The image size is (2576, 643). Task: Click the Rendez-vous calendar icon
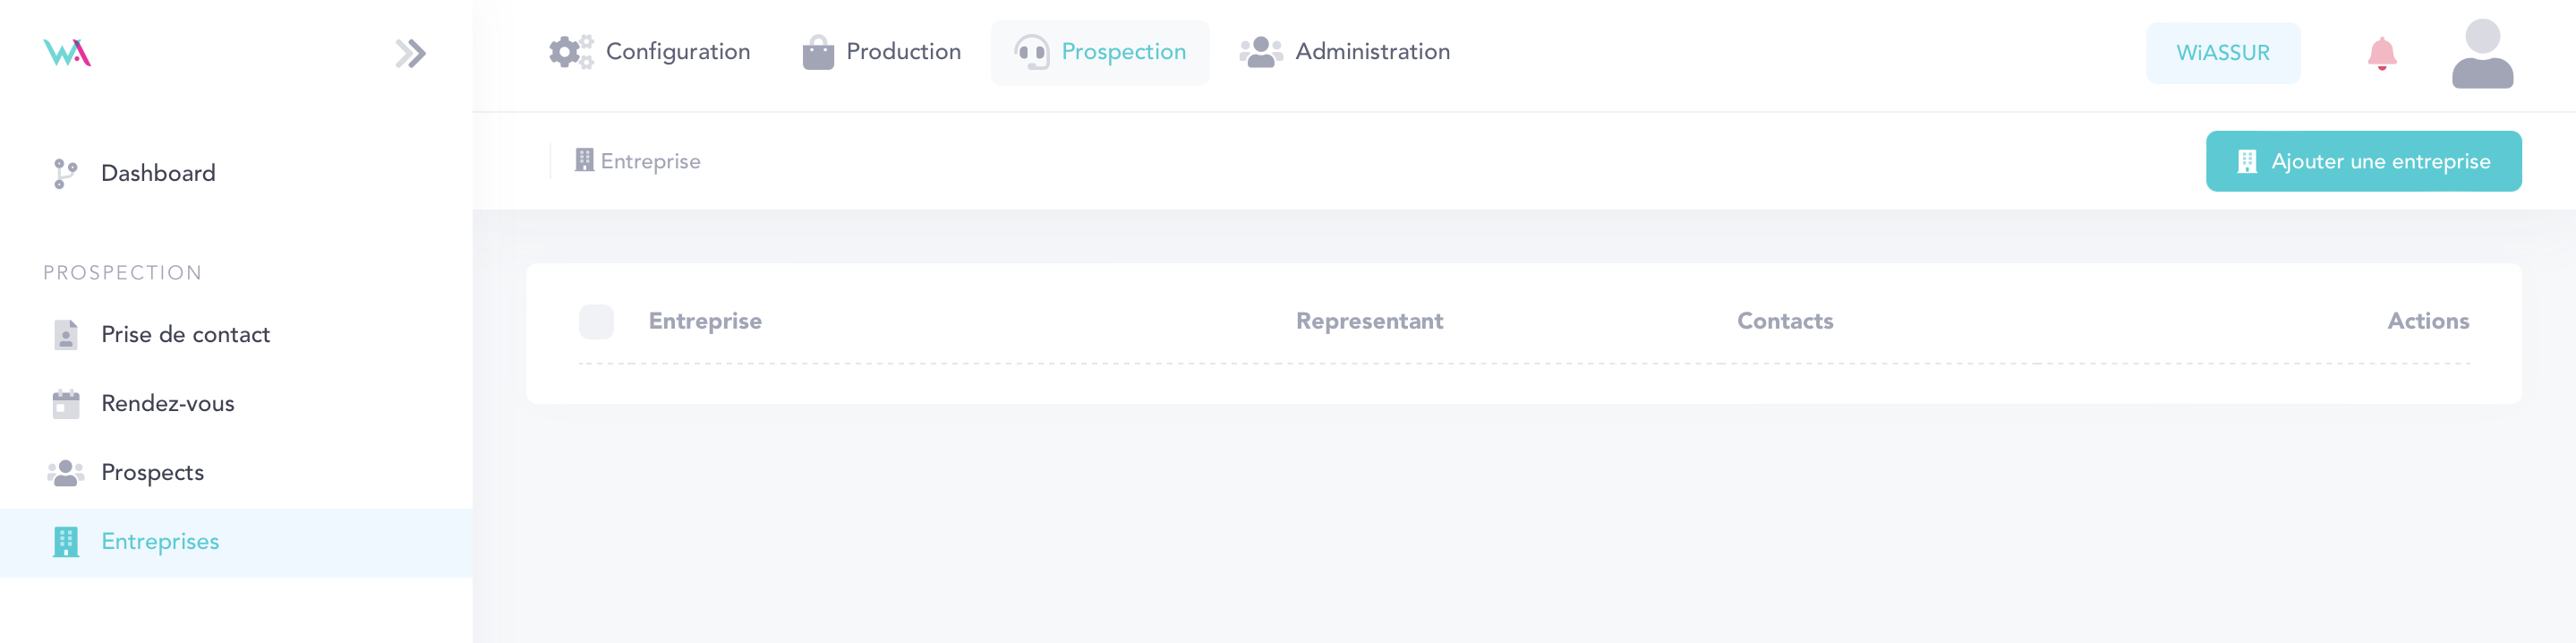click(66, 404)
